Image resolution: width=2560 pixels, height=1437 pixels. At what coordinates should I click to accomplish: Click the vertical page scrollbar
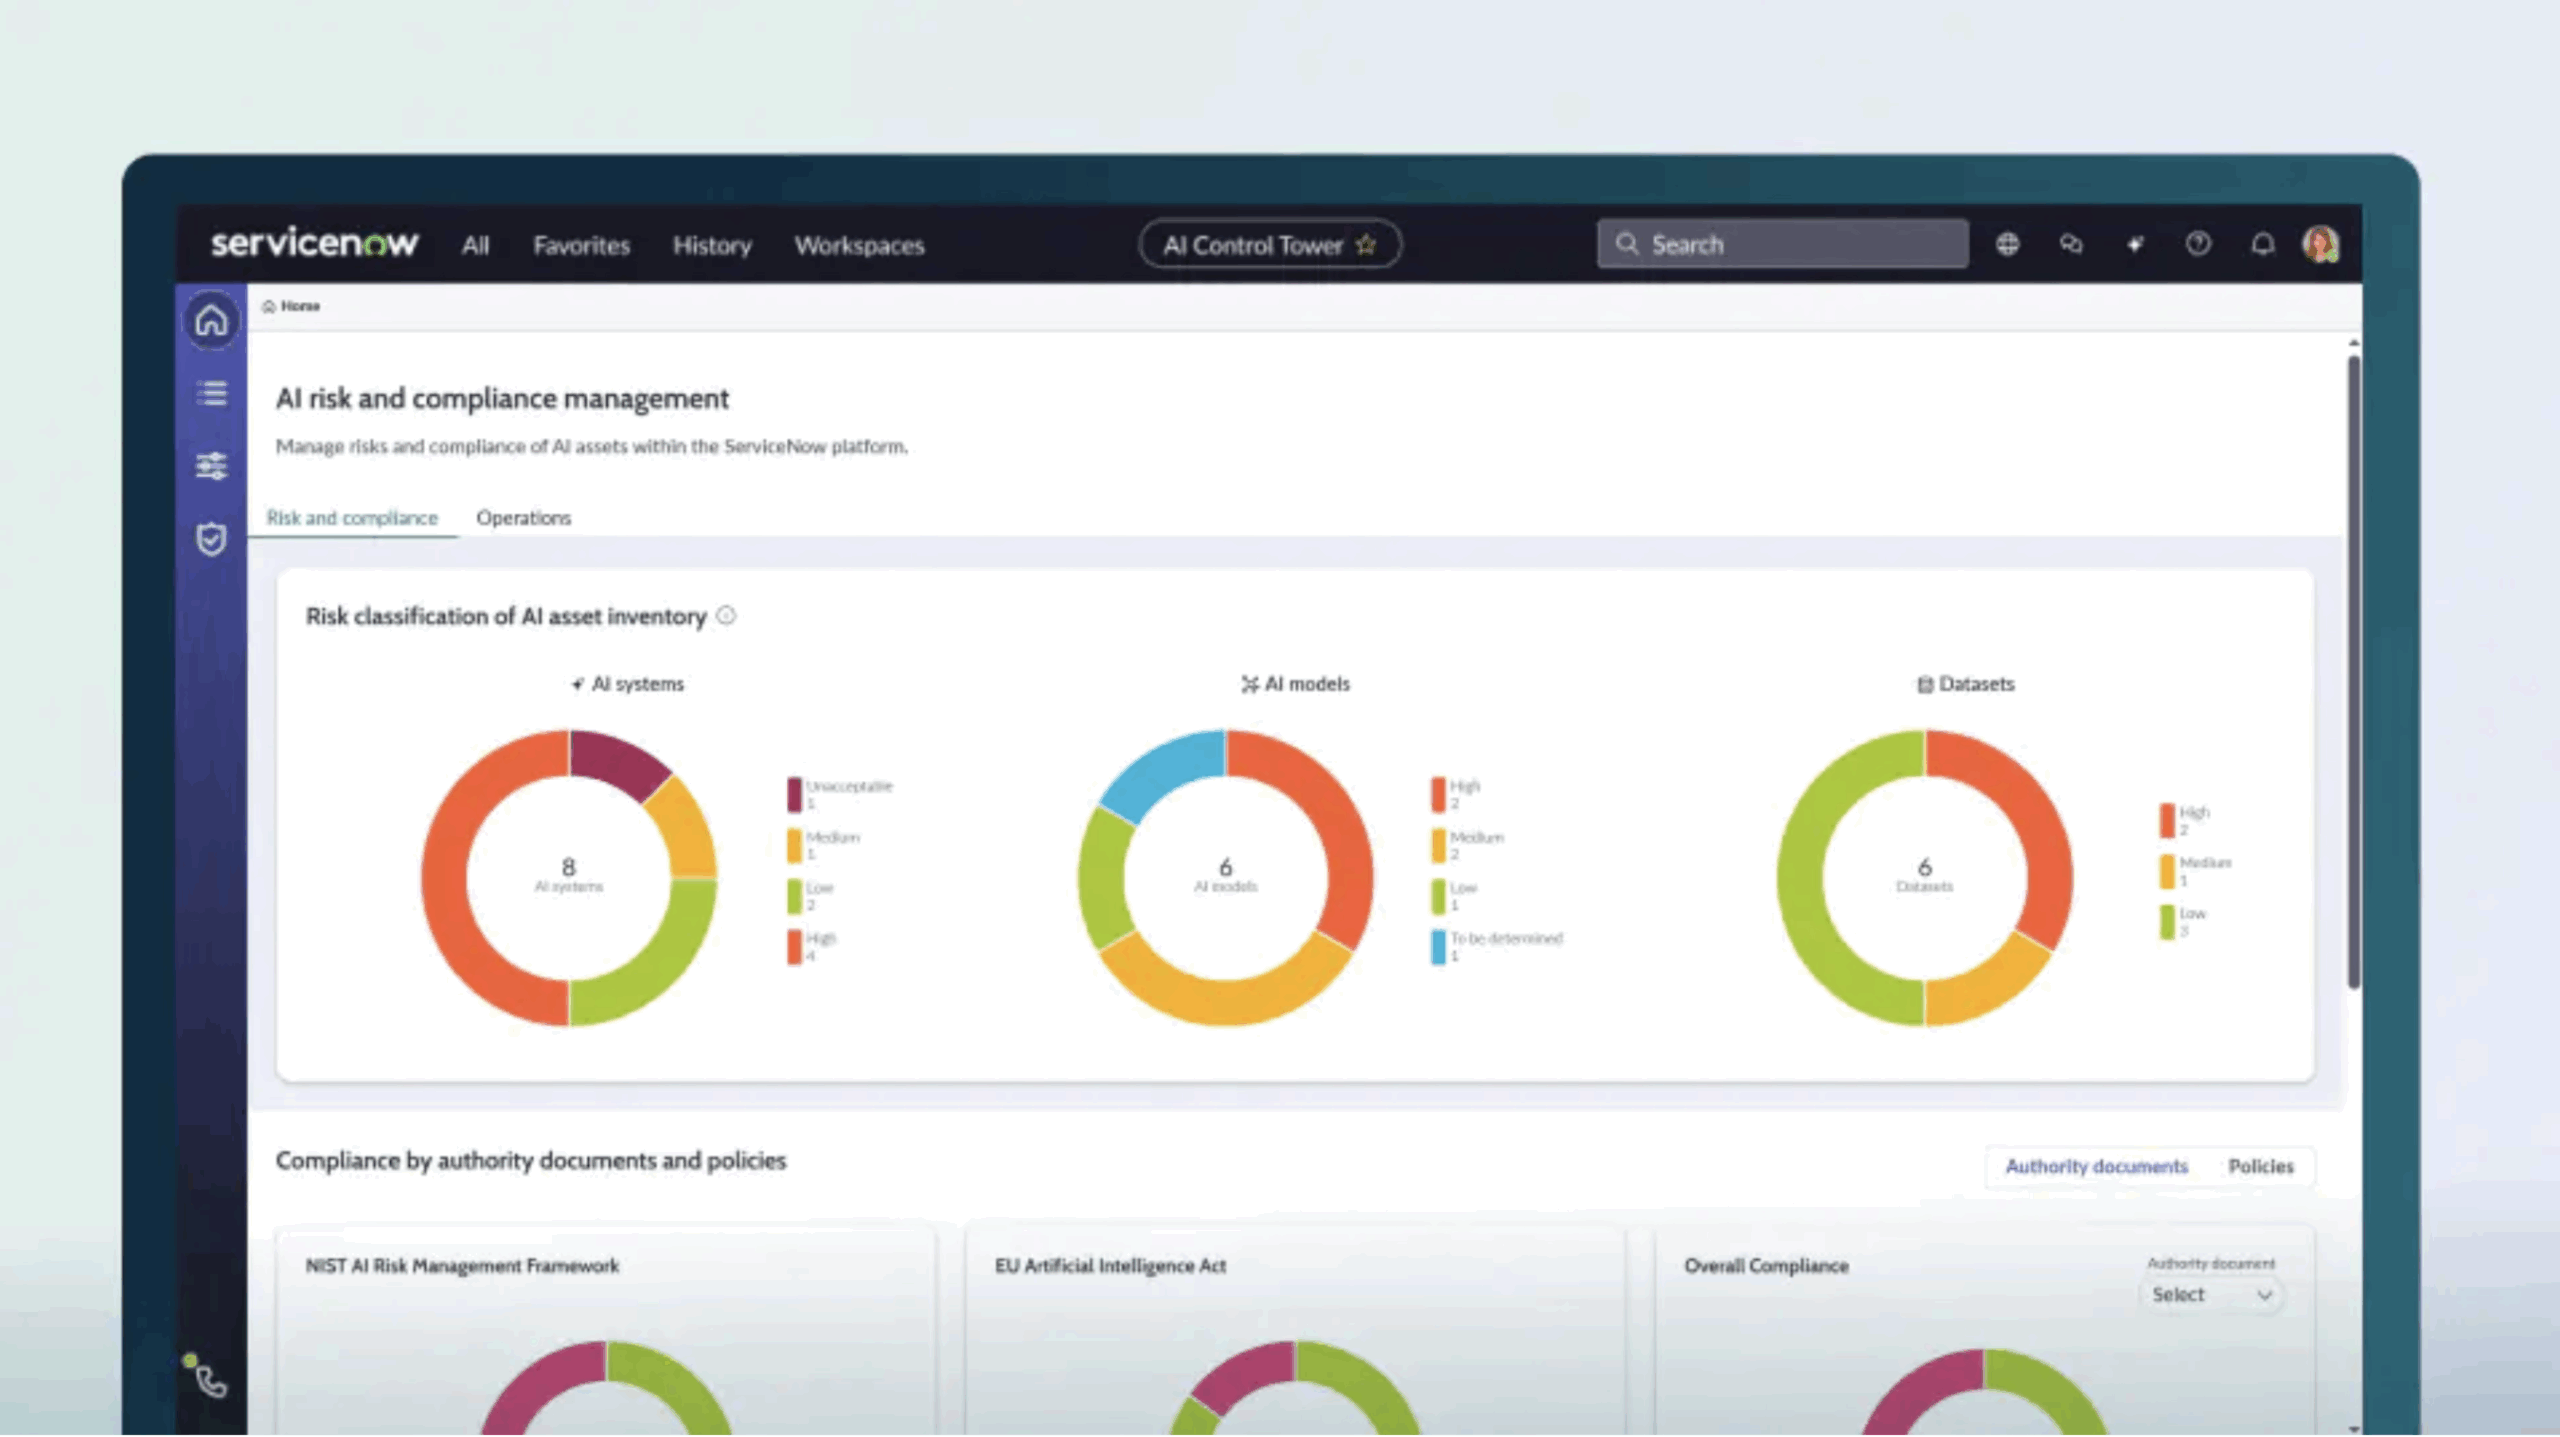coord(2354,670)
